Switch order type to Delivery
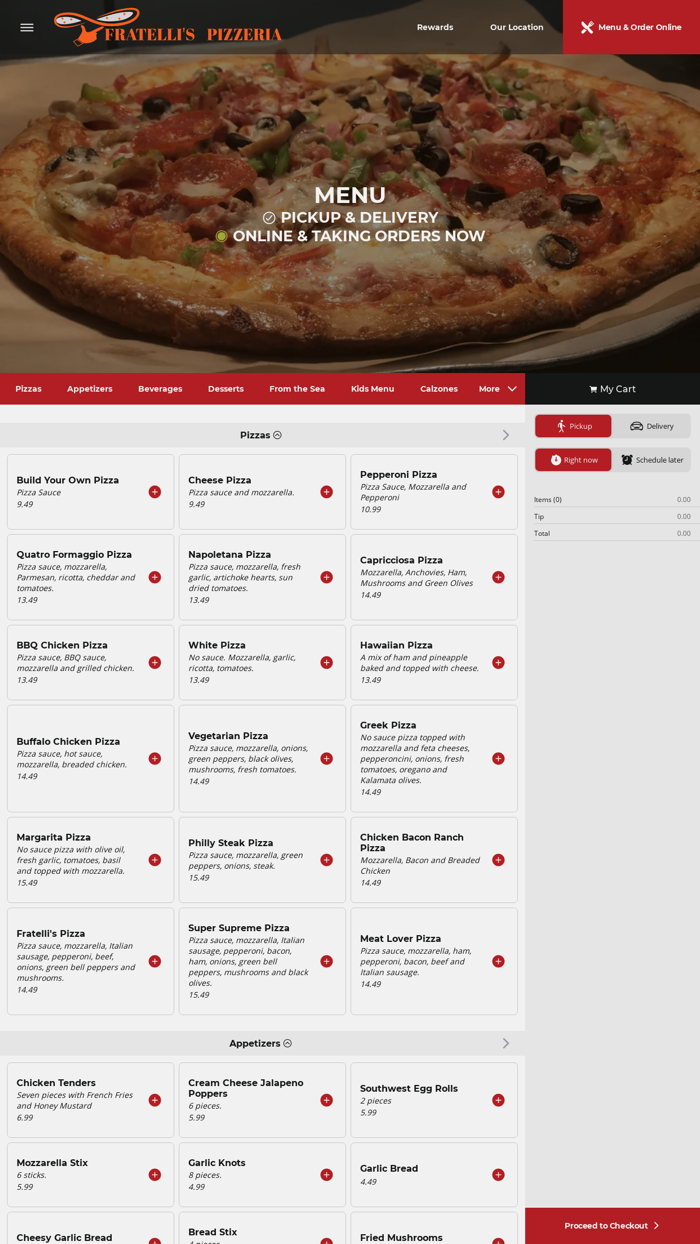This screenshot has width=700, height=1244. [x=652, y=426]
